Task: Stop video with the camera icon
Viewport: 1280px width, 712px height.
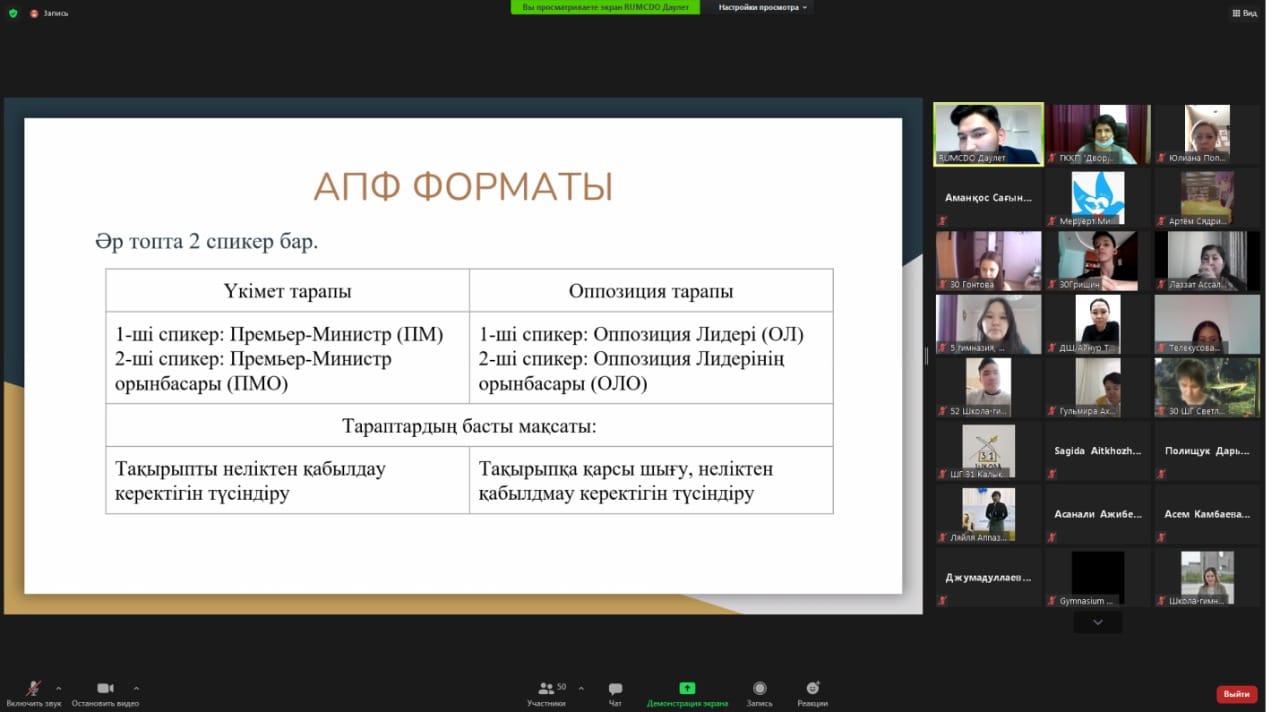Action: (x=105, y=689)
